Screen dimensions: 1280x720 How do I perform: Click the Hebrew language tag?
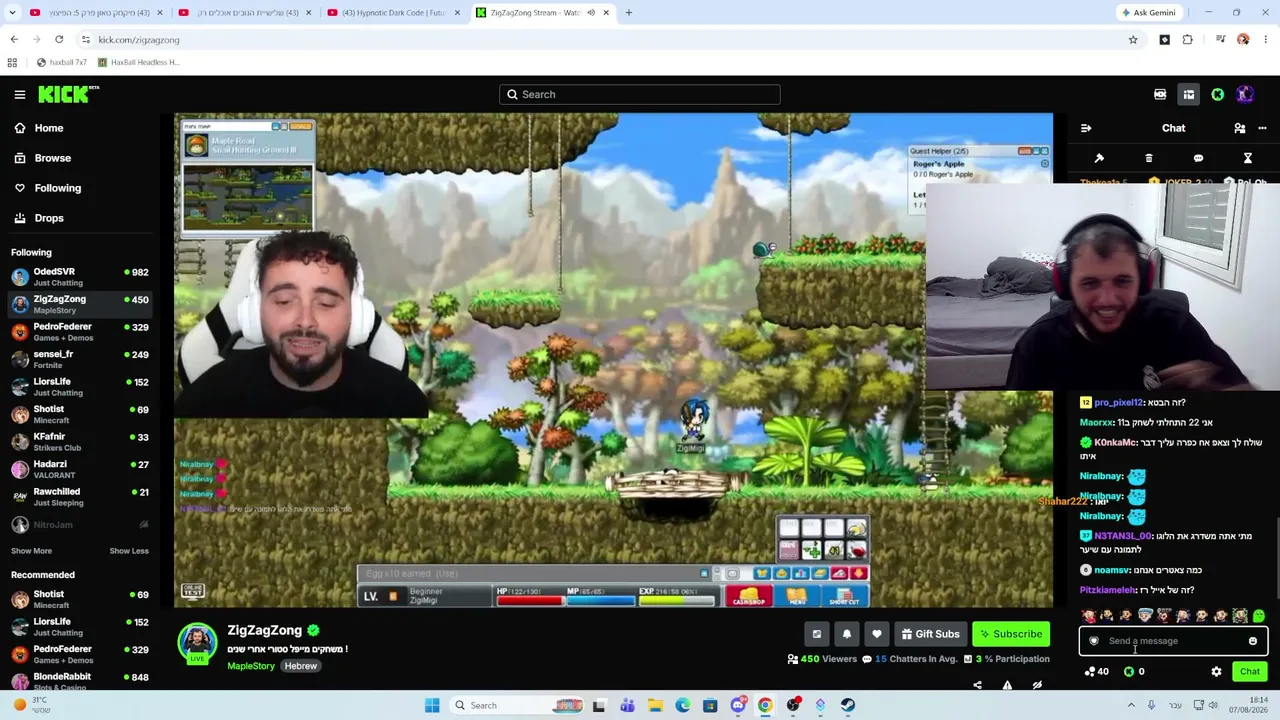pos(300,666)
